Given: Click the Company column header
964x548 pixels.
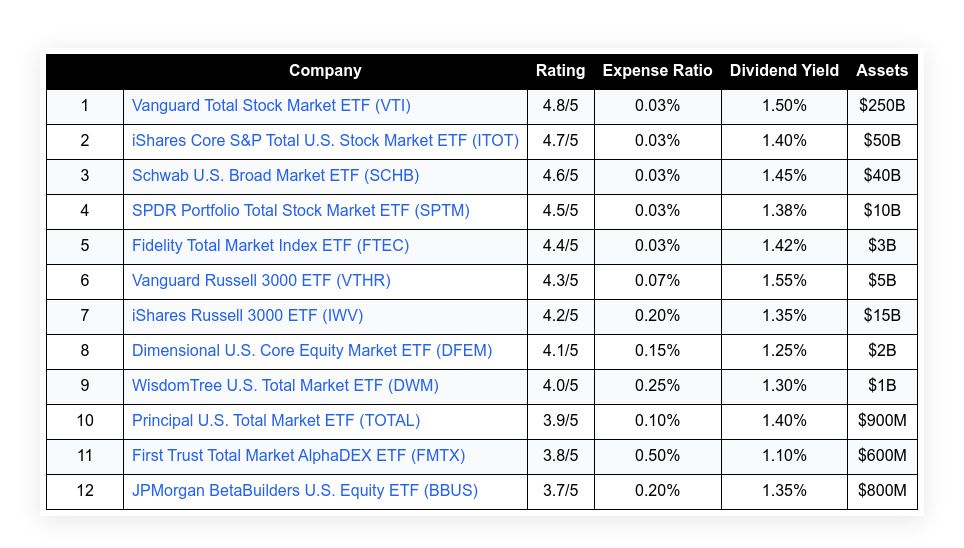Looking at the screenshot, I should [x=325, y=70].
